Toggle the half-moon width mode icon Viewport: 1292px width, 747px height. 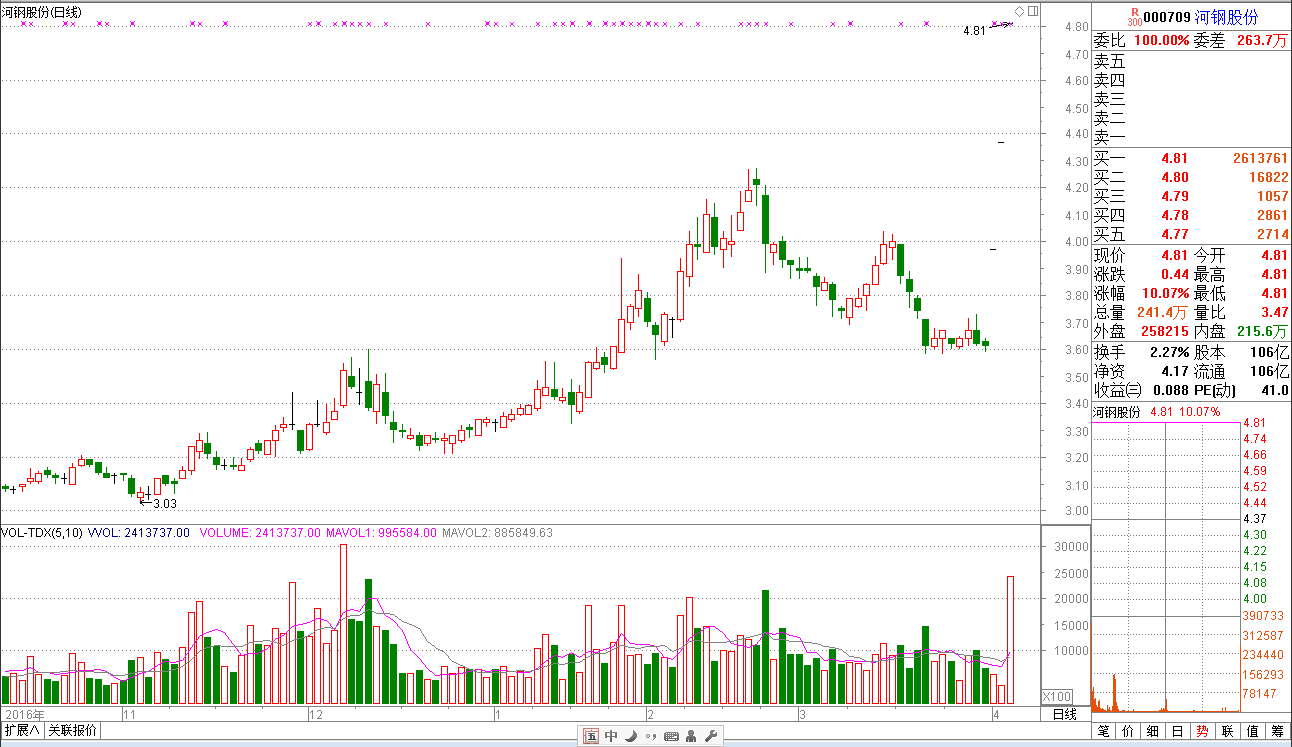point(631,737)
